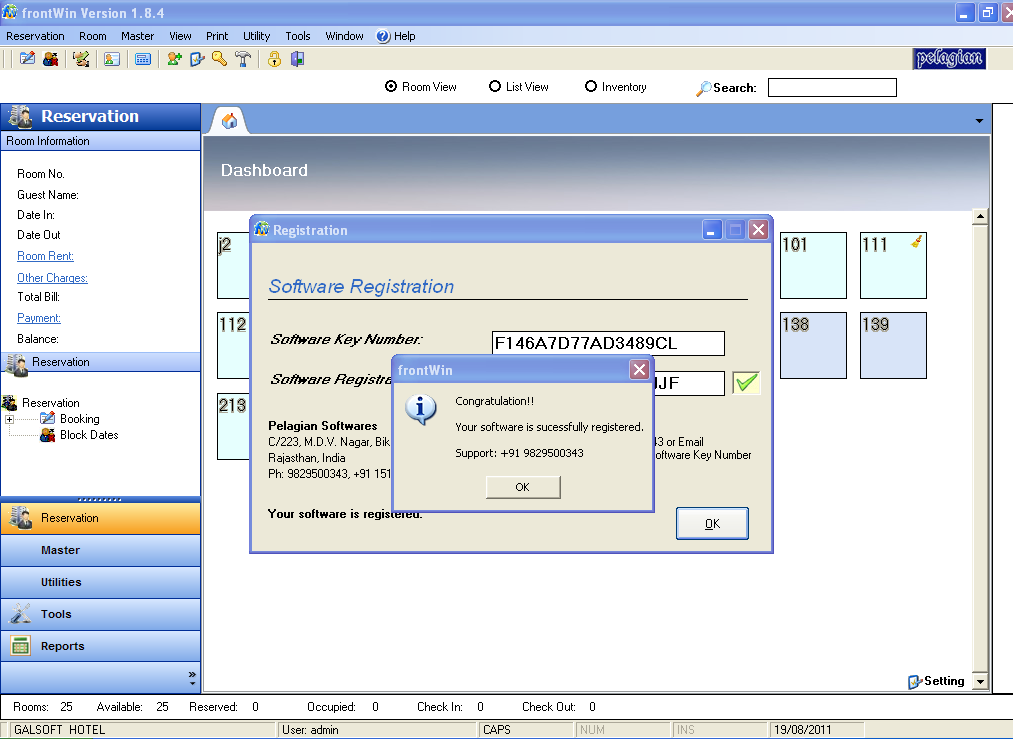
Task: Select the Inventory radio button
Action: [590, 86]
